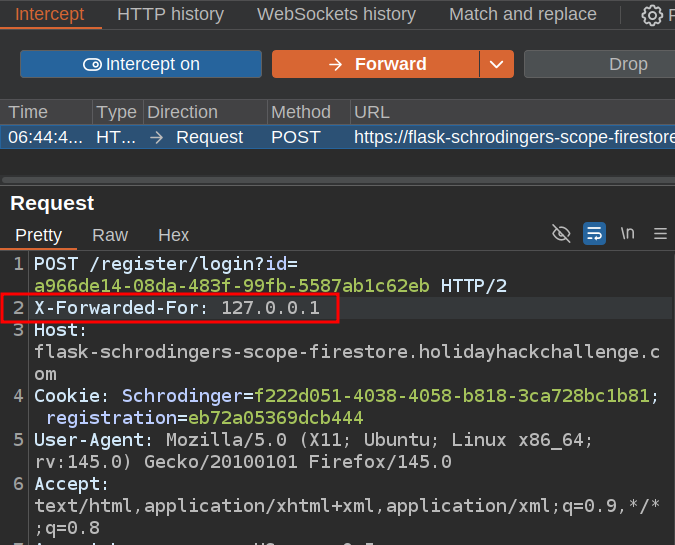Click the divider above the Request panel
The image size is (675, 545).
[x=337, y=180]
